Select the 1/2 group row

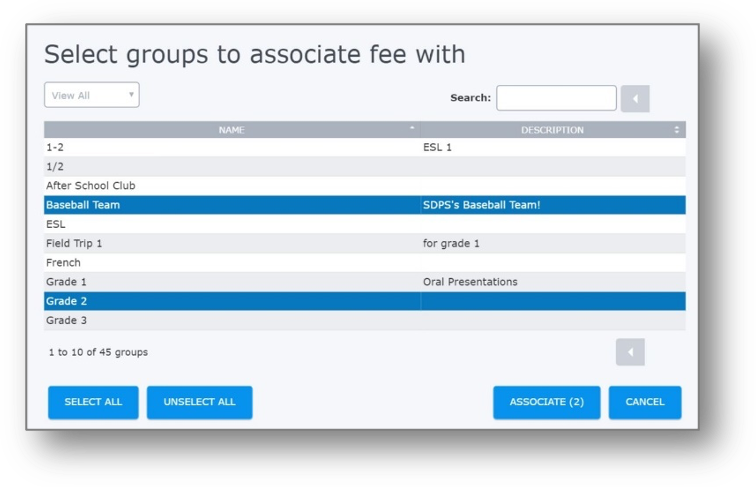[364, 166]
